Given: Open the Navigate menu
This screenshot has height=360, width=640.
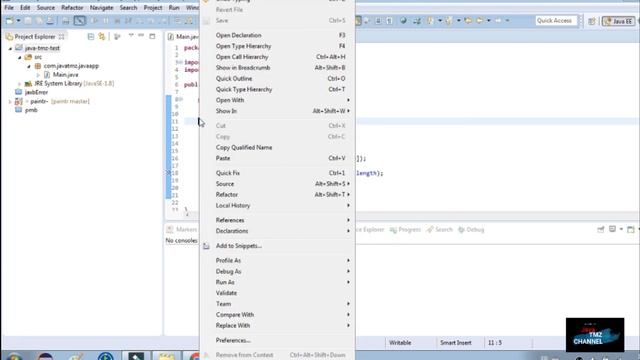Looking at the screenshot, I should [102, 8].
